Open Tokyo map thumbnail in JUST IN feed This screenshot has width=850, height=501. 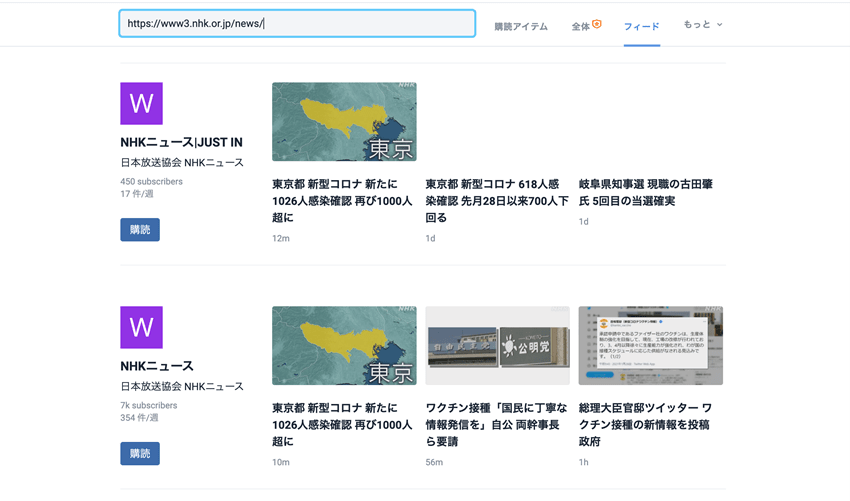pos(344,121)
